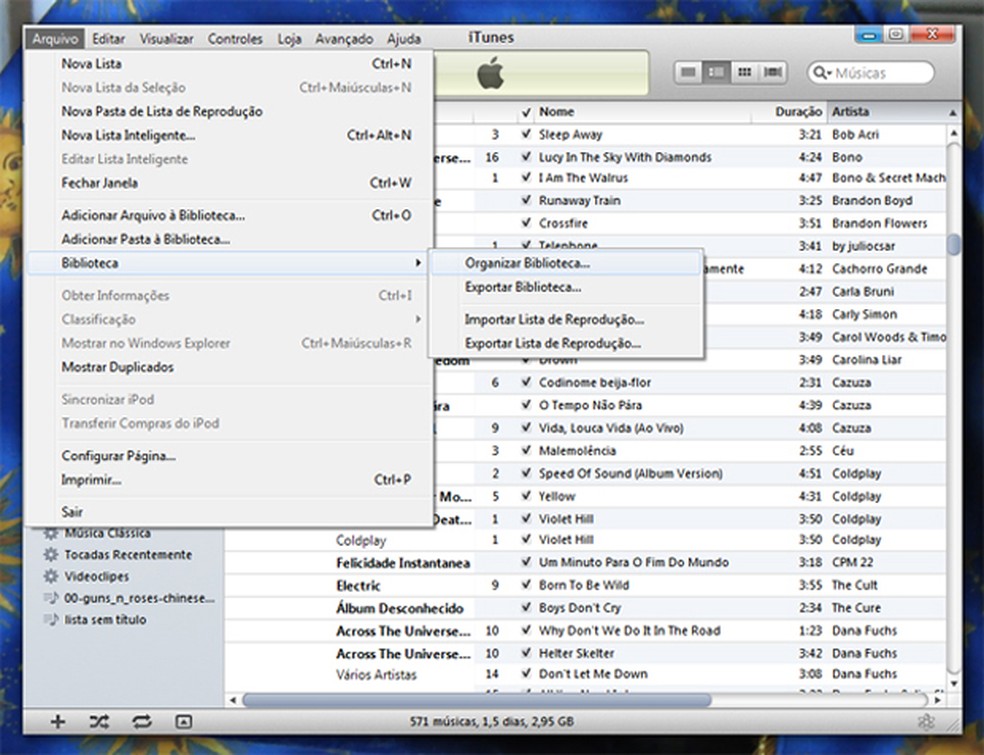
Task: Open the search magnifier dropdown
Action: [x=823, y=72]
